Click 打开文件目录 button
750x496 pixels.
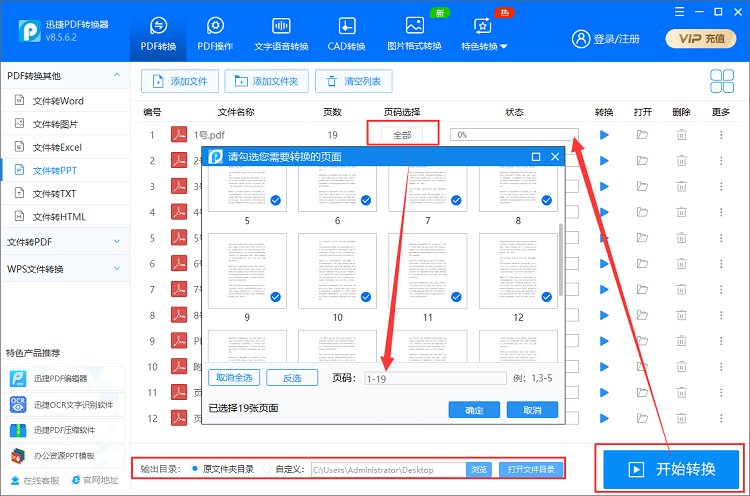[531, 470]
